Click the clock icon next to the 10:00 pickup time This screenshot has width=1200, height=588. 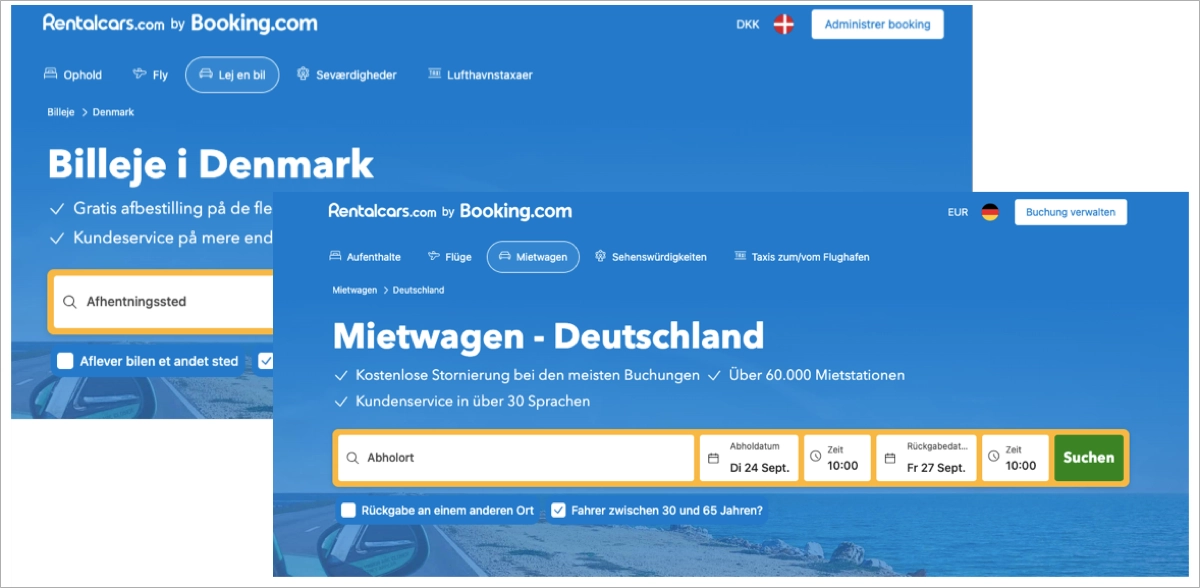tap(815, 456)
